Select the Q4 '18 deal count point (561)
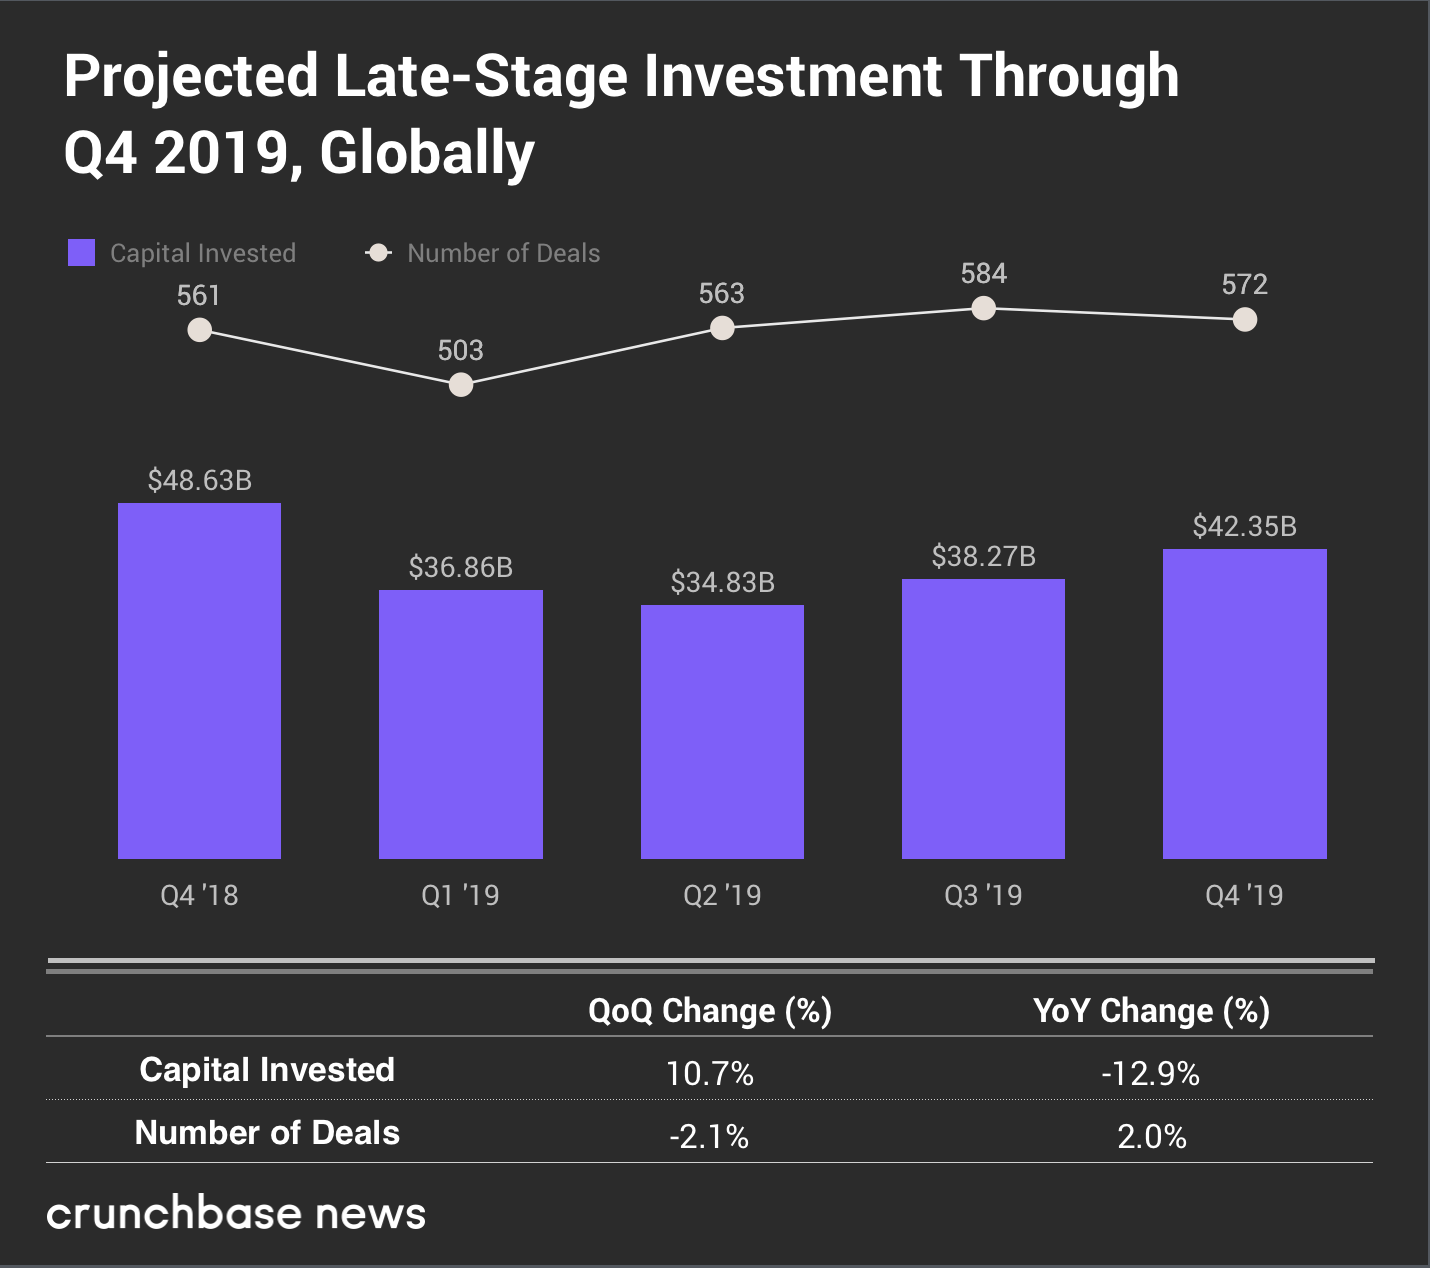 (200, 330)
